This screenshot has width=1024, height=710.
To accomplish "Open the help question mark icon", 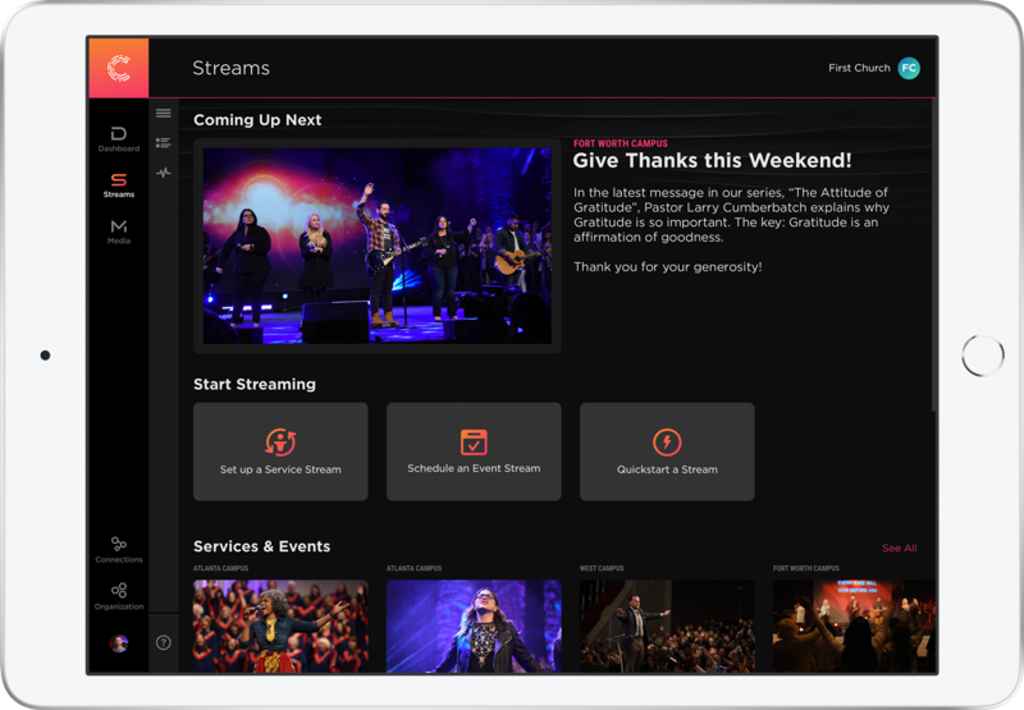I will [x=163, y=643].
